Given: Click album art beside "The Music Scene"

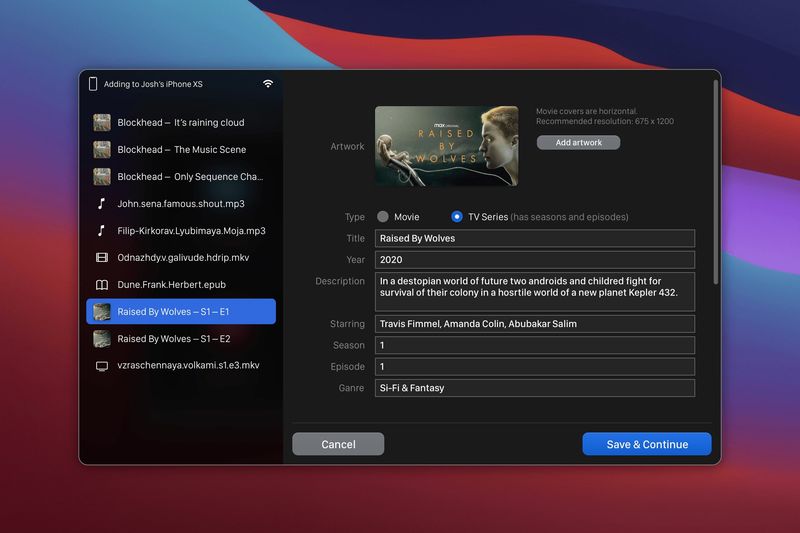Looking at the screenshot, I should (102, 149).
